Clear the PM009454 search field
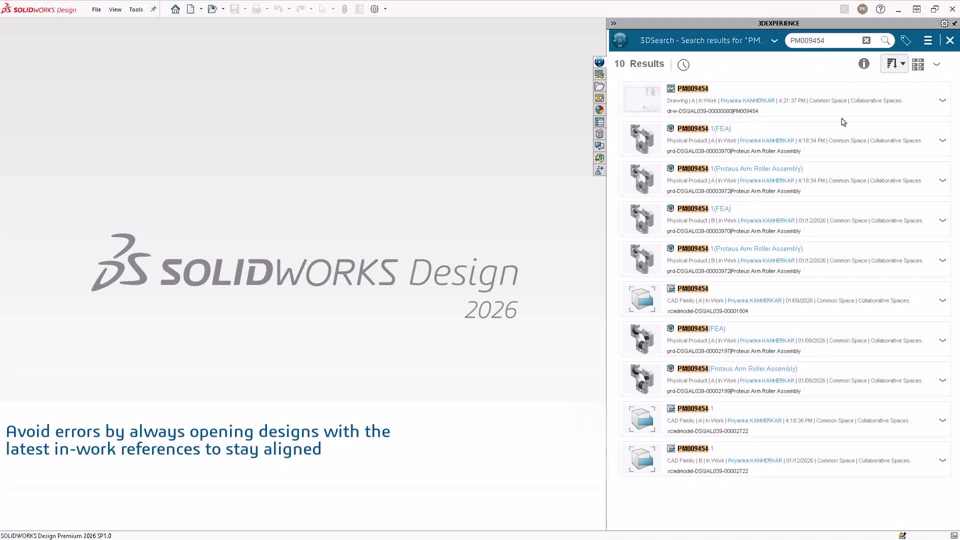This screenshot has height=540, width=960. pos(866,40)
